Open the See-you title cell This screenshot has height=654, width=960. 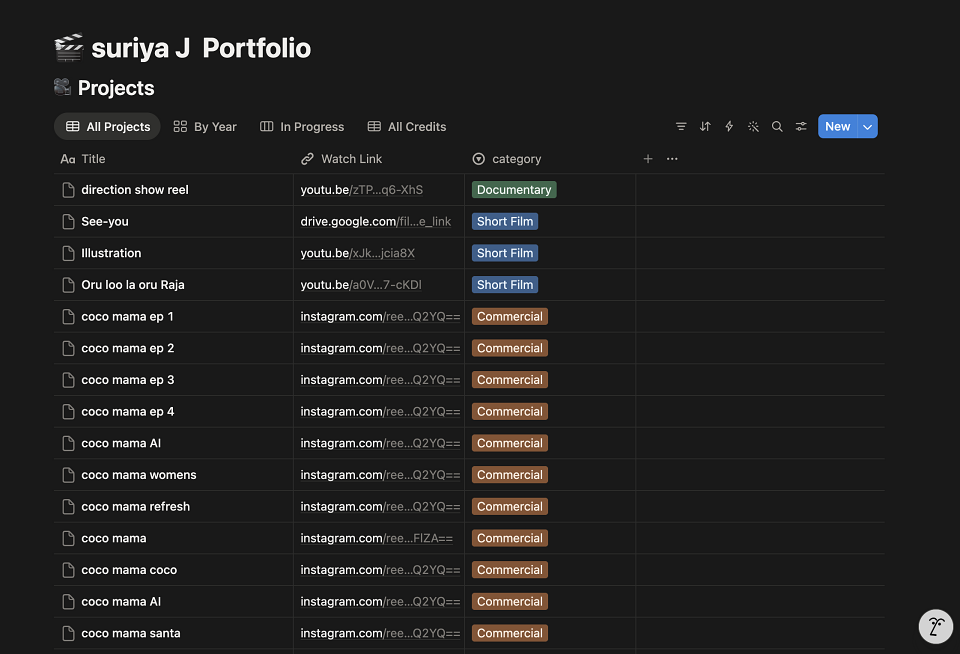coord(105,222)
